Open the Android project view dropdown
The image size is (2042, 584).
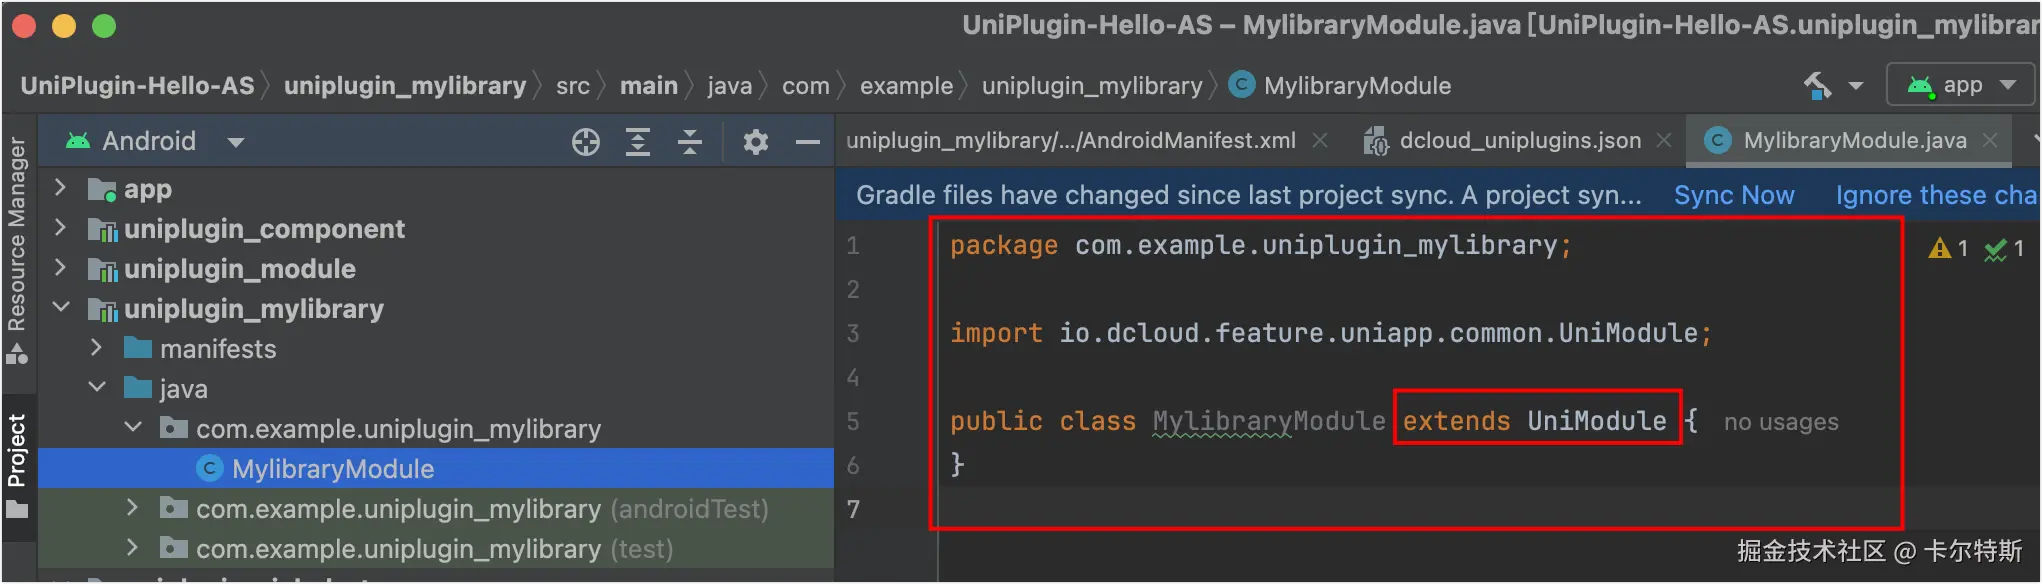(x=236, y=142)
